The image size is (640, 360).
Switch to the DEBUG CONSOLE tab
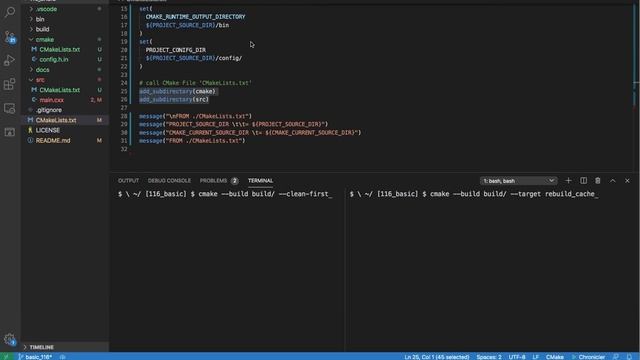[x=169, y=180]
